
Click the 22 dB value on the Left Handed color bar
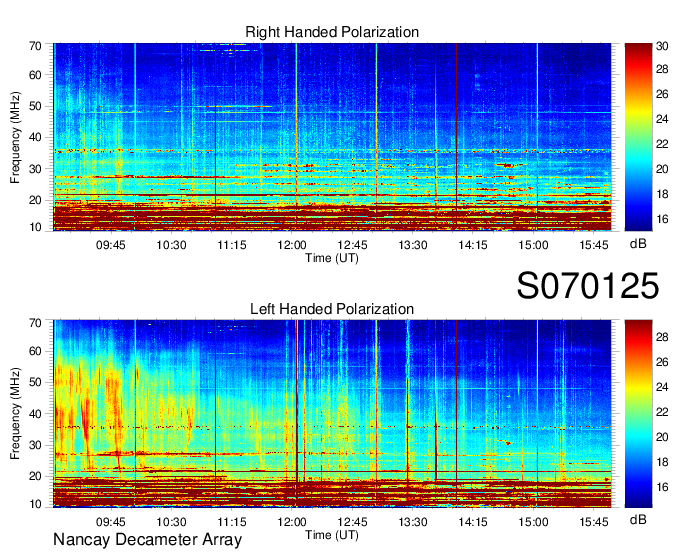click(662, 412)
